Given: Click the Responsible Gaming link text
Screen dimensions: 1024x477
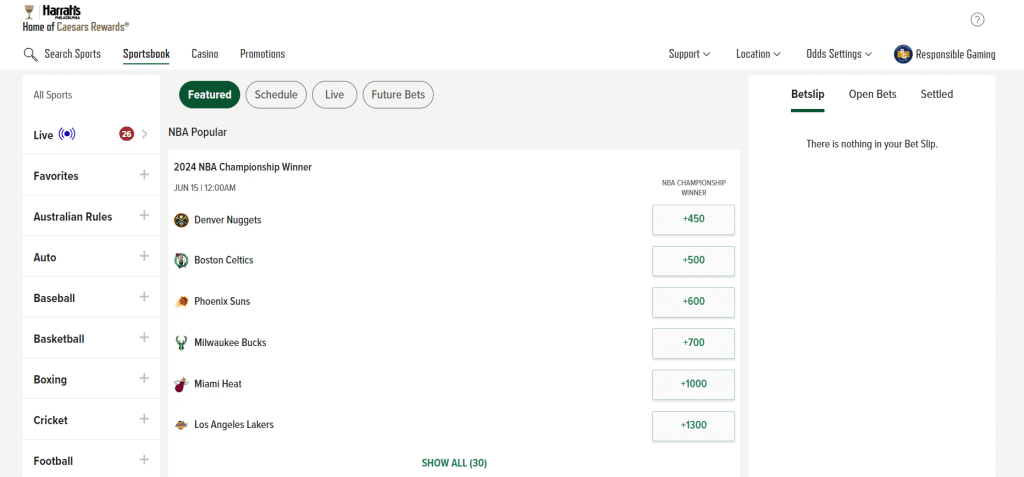Looking at the screenshot, I should 955,54.
